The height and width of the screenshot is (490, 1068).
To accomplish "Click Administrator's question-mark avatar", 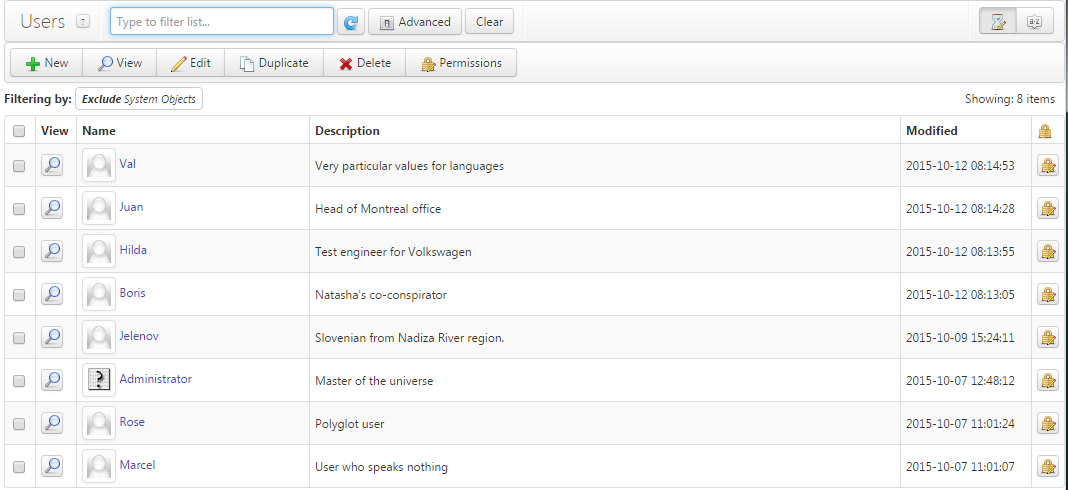I will pyautogui.click(x=99, y=380).
